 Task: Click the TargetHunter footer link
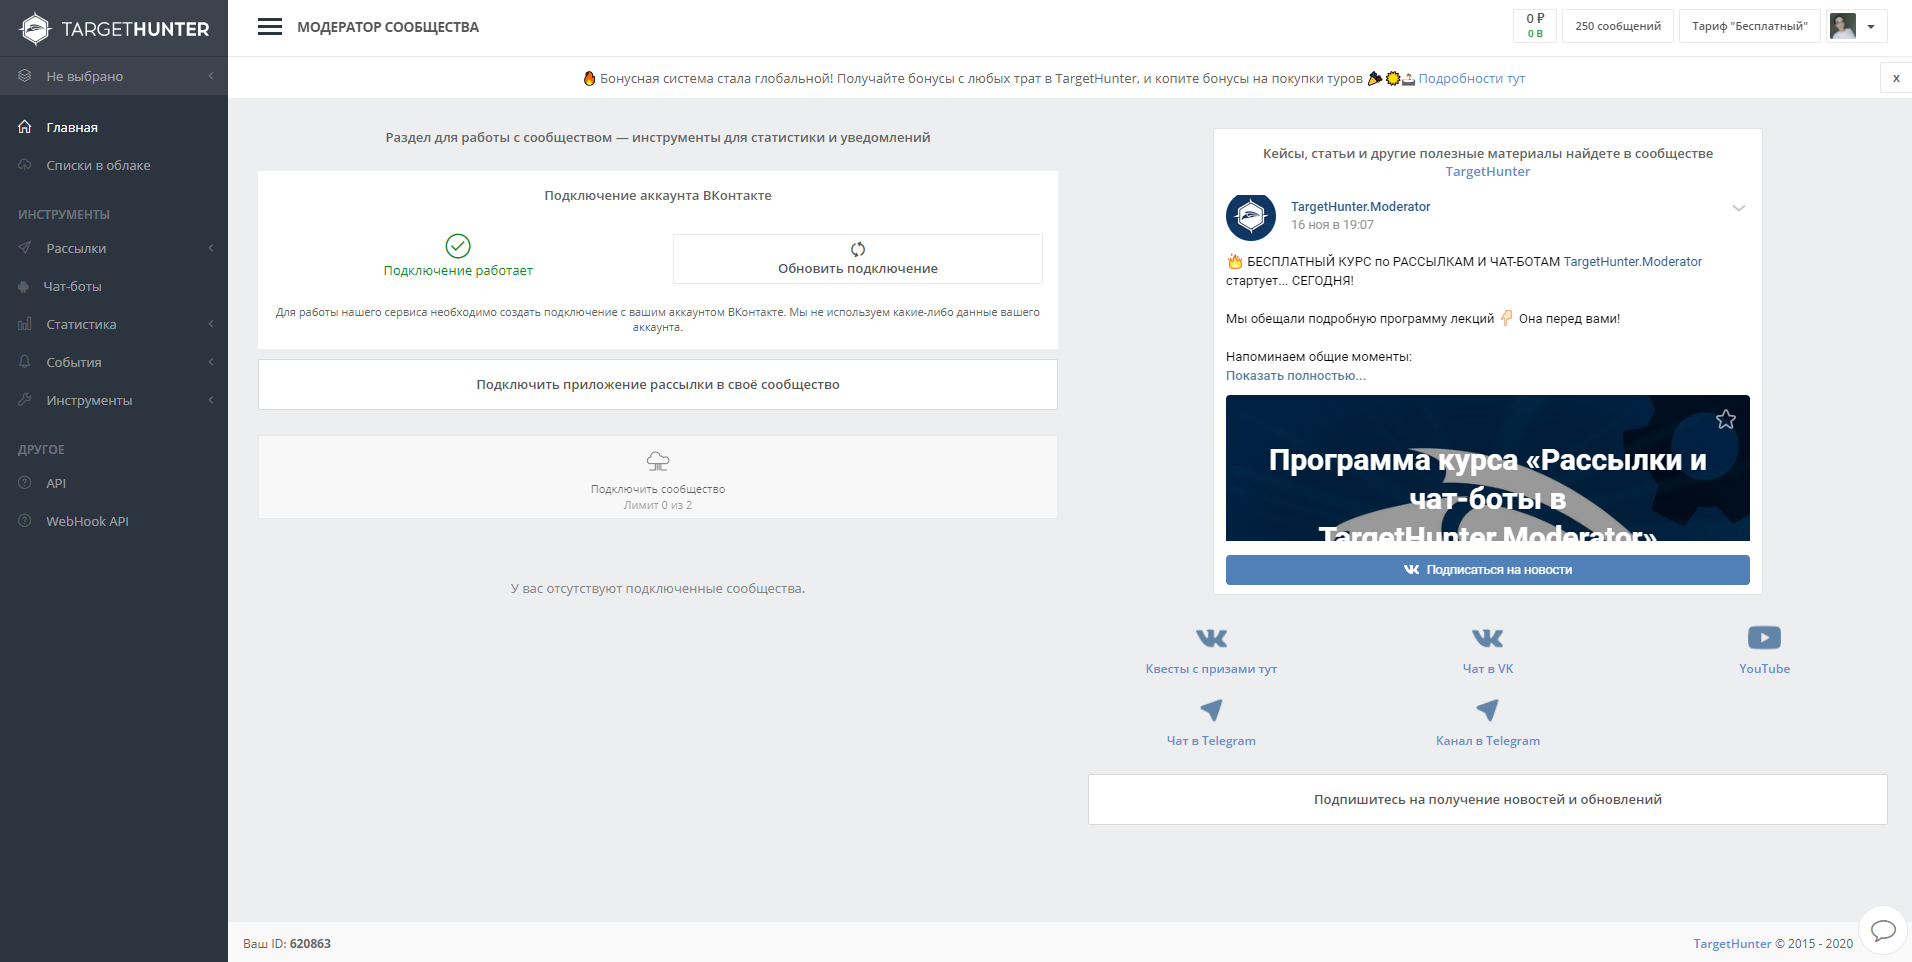click(x=1732, y=944)
